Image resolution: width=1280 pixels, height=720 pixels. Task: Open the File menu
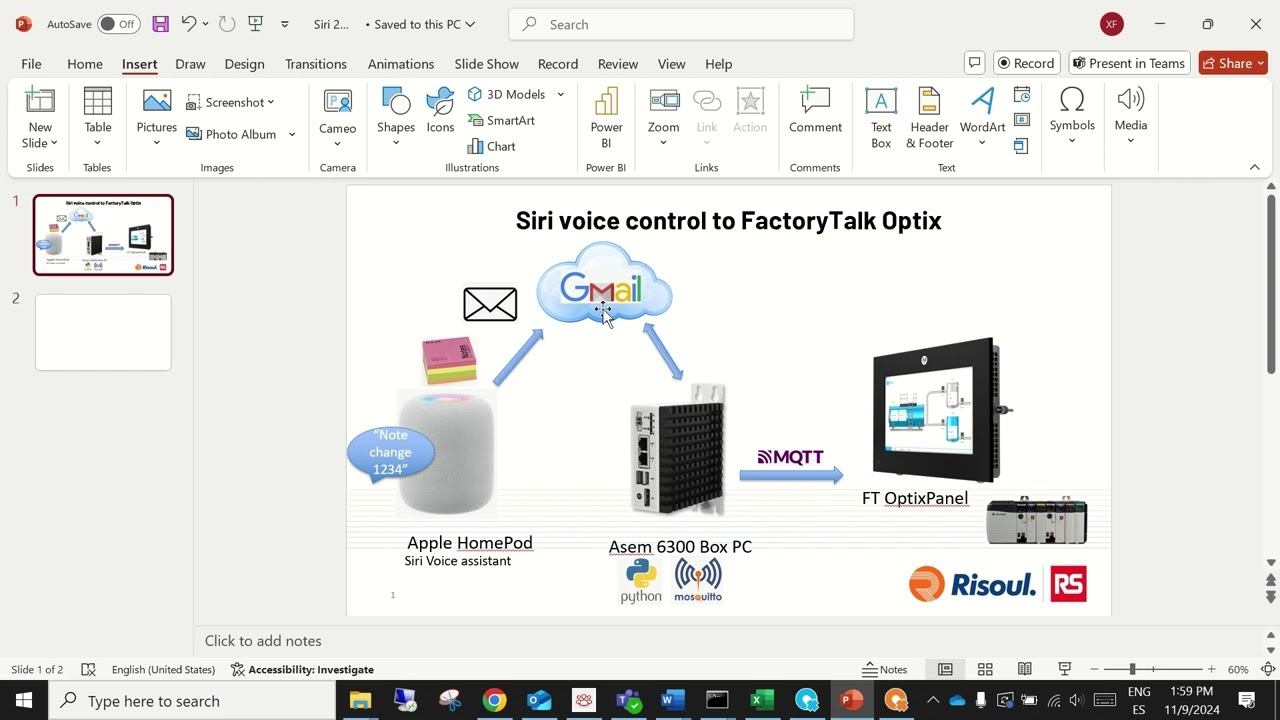[31, 63]
